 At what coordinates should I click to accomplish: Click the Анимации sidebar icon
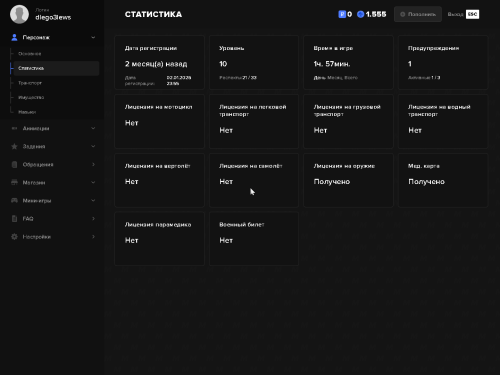(x=14, y=128)
